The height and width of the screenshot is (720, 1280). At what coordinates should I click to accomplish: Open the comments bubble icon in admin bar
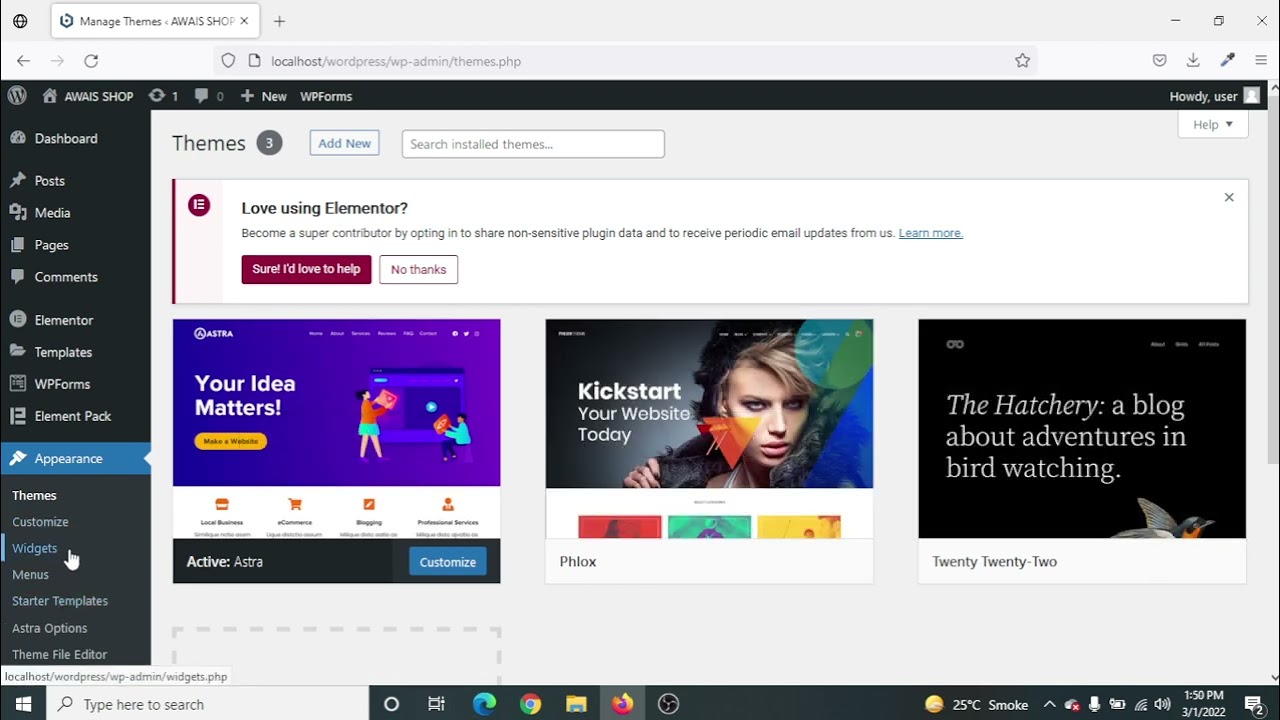[202, 96]
